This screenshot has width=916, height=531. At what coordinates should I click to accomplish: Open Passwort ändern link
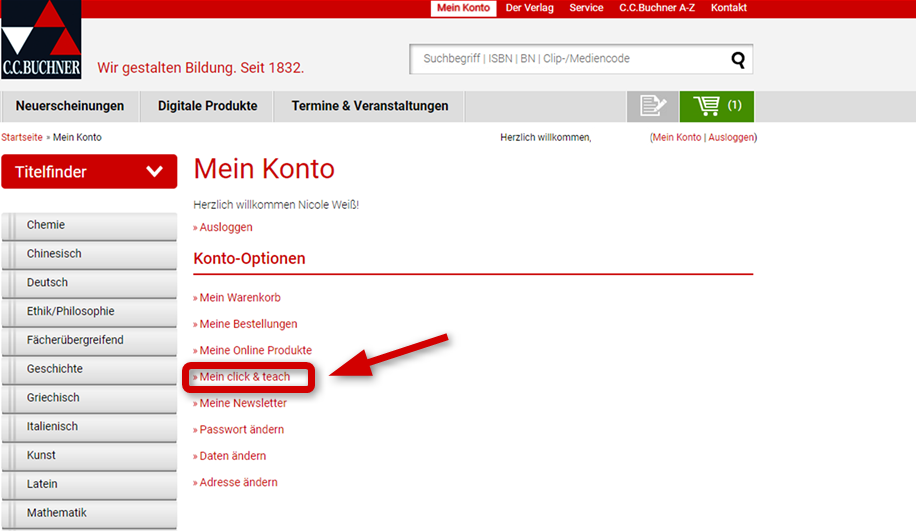pyautogui.click(x=241, y=429)
